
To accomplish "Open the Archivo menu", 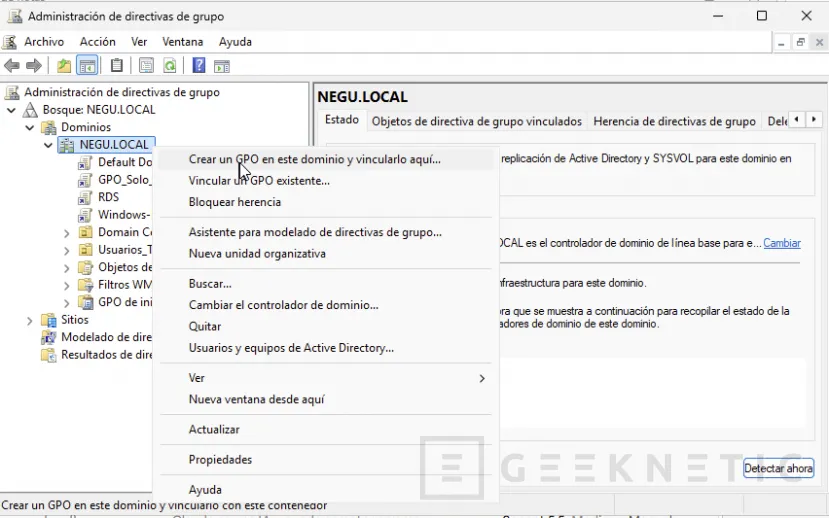I will point(44,42).
